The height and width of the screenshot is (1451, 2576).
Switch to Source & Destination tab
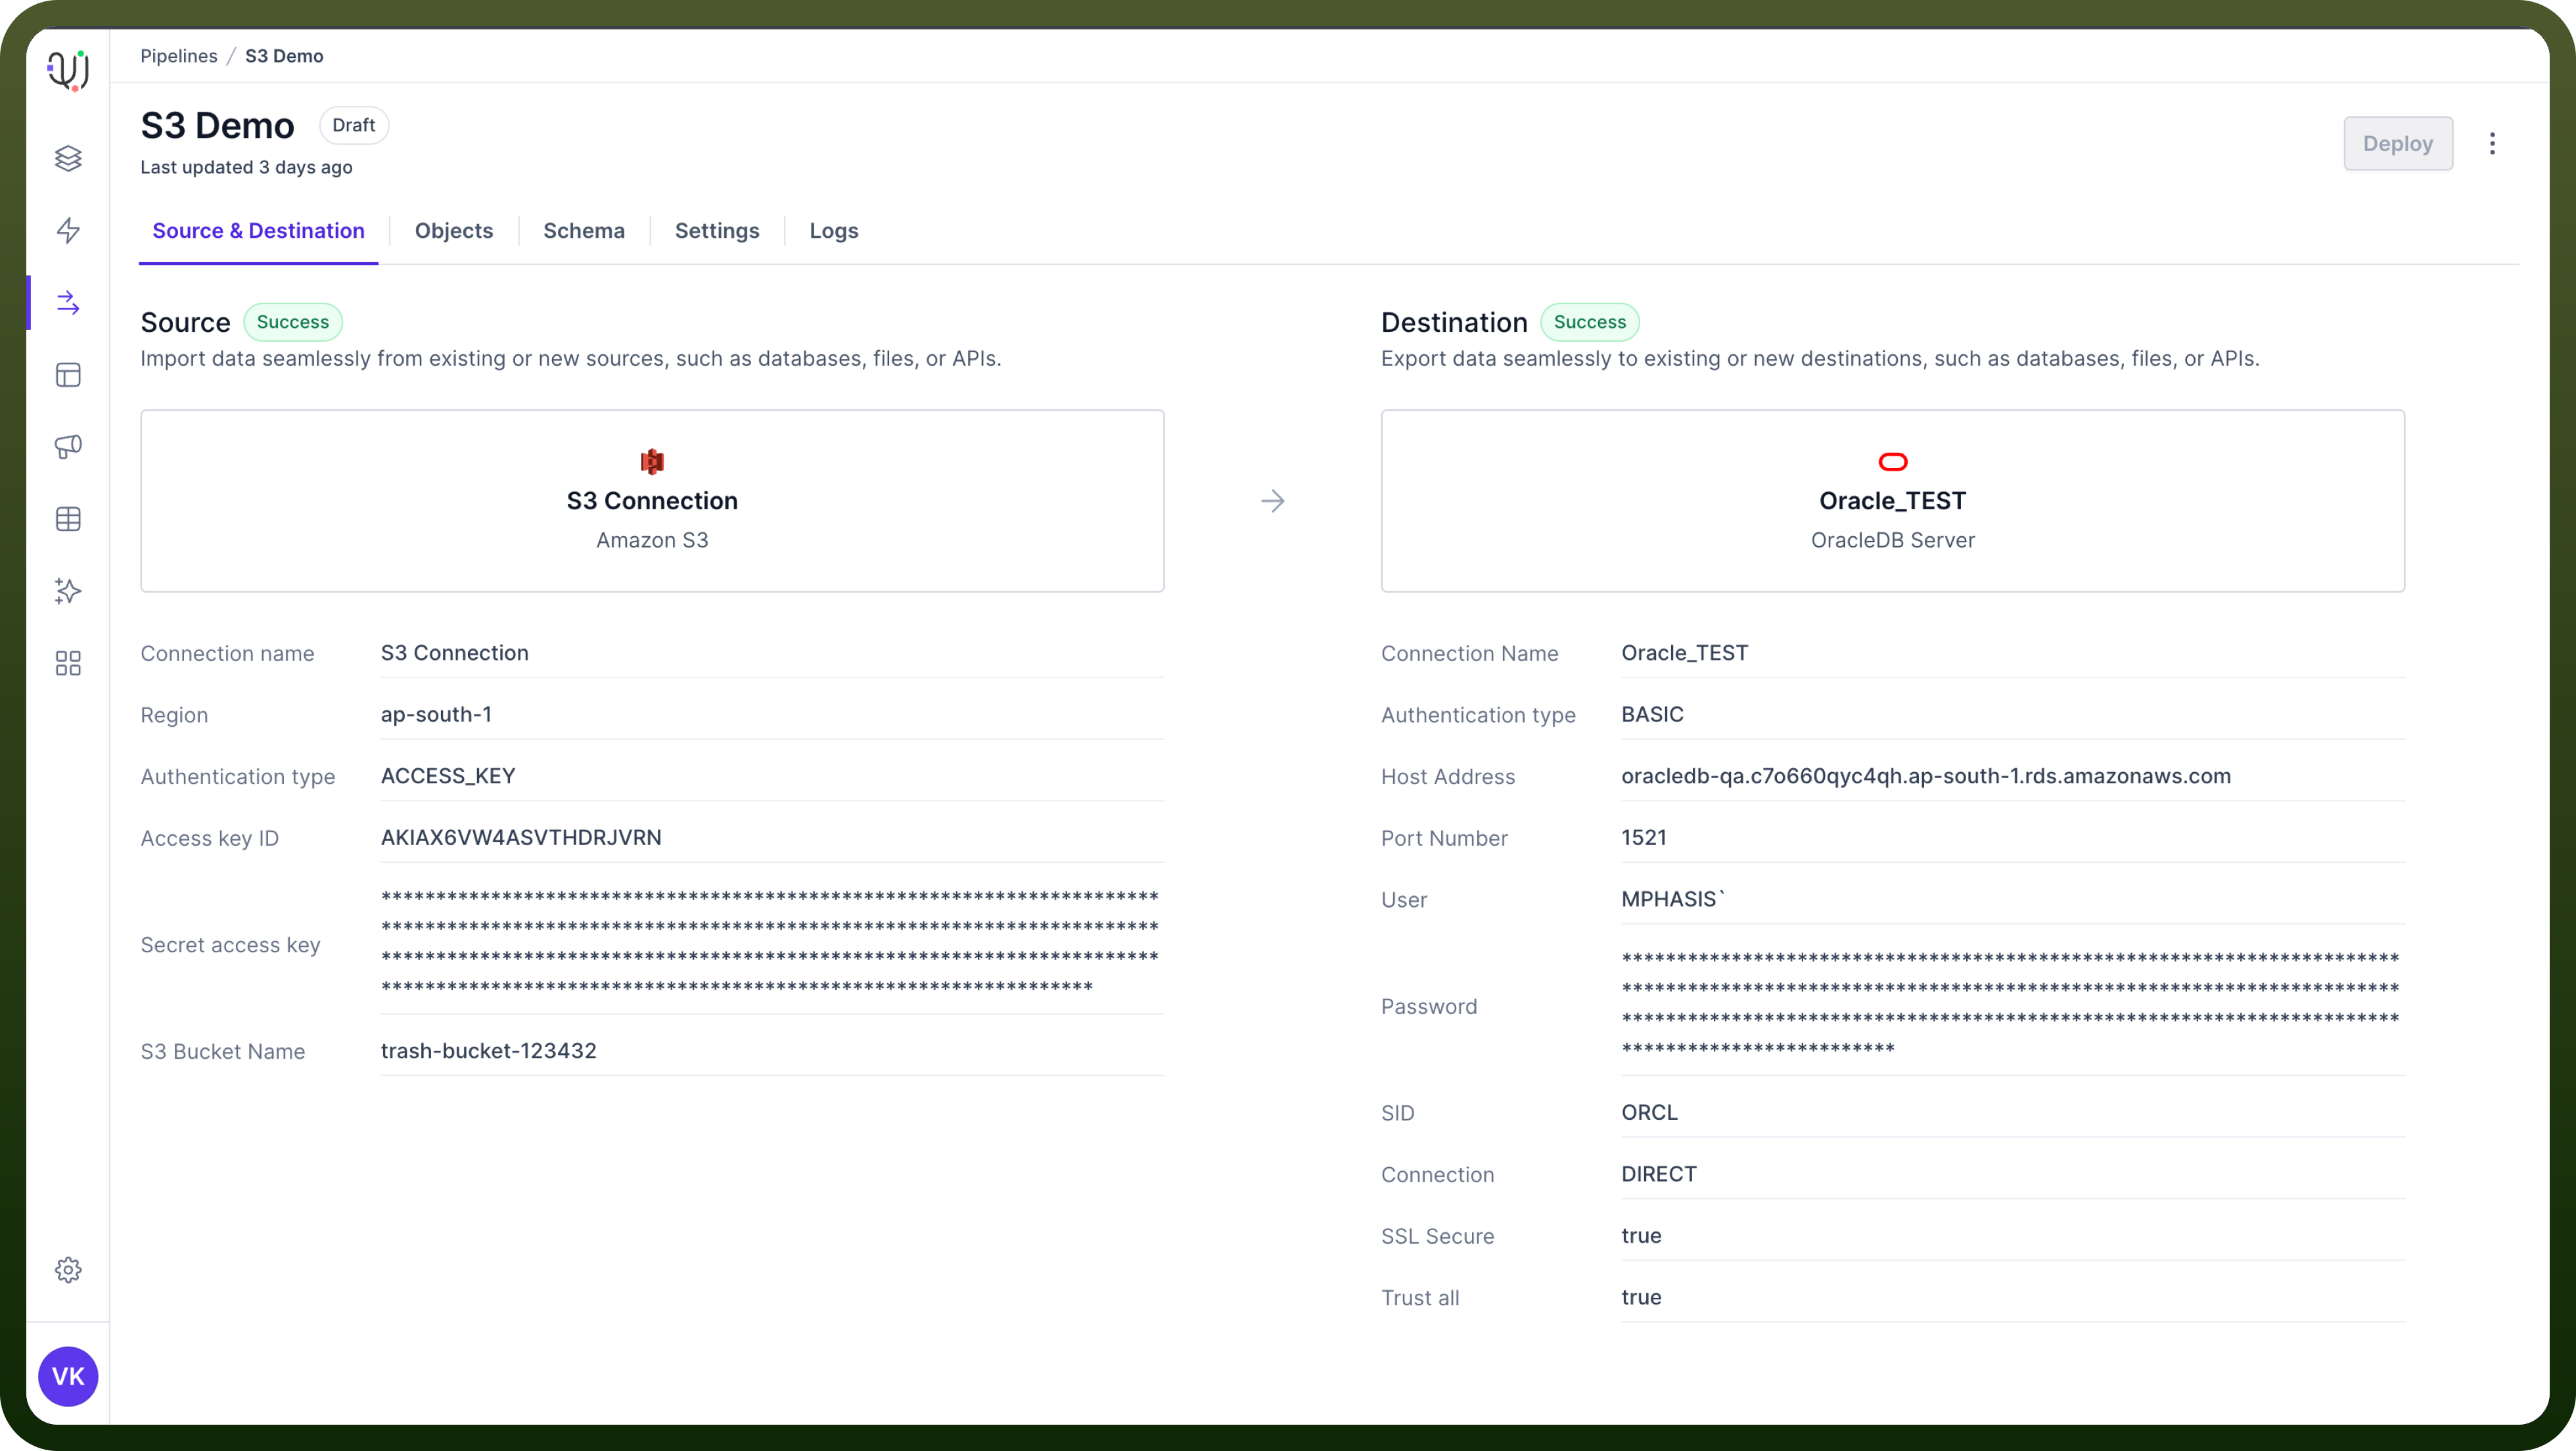point(258,231)
